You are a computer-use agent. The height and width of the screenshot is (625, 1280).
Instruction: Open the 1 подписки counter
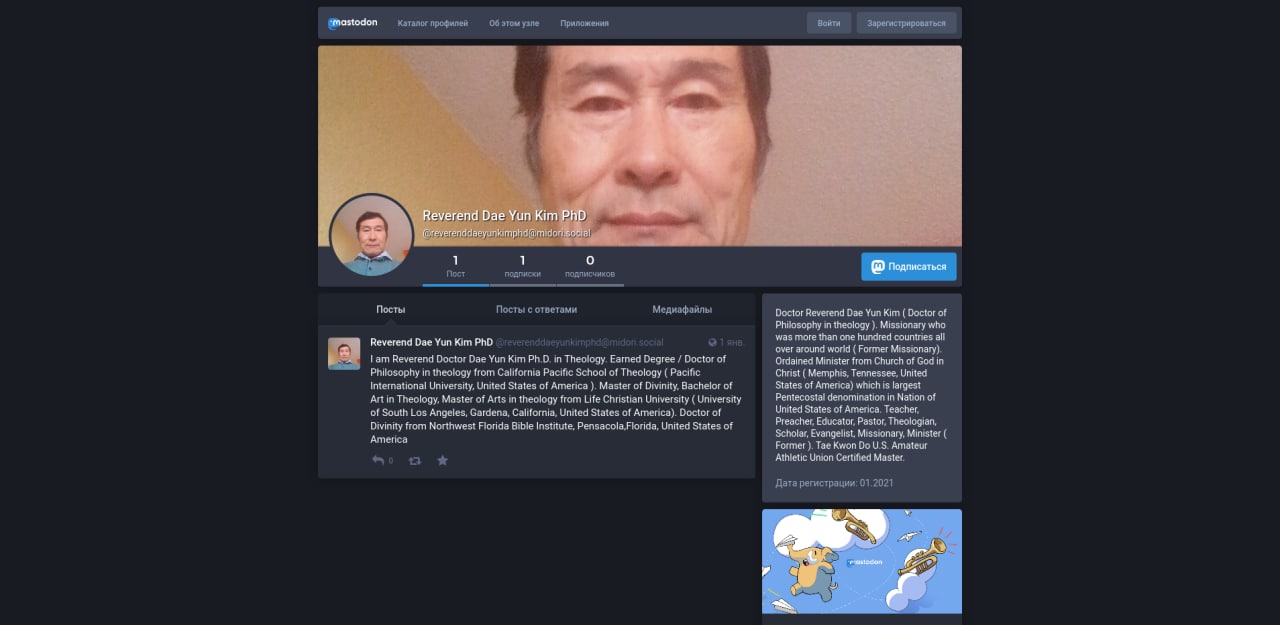(x=522, y=266)
